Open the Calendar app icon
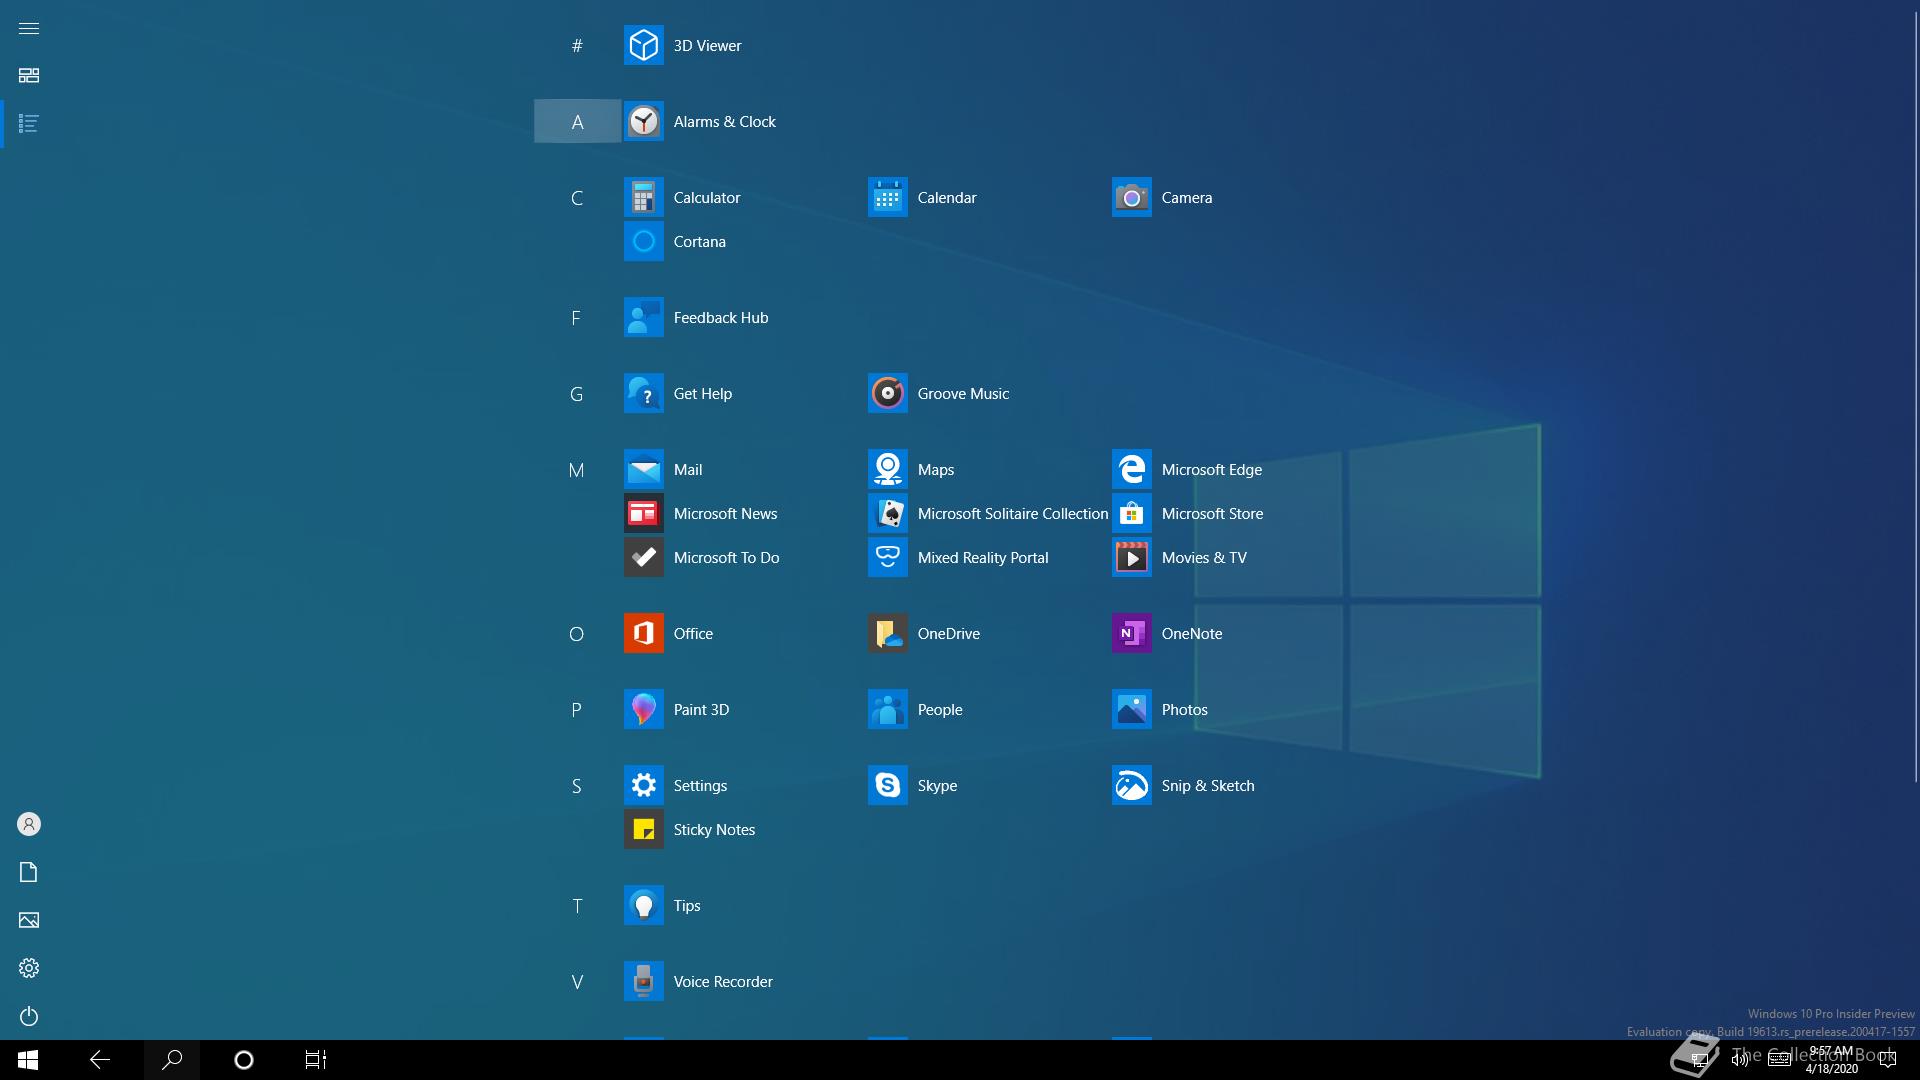This screenshot has width=1920, height=1080. (x=887, y=197)
